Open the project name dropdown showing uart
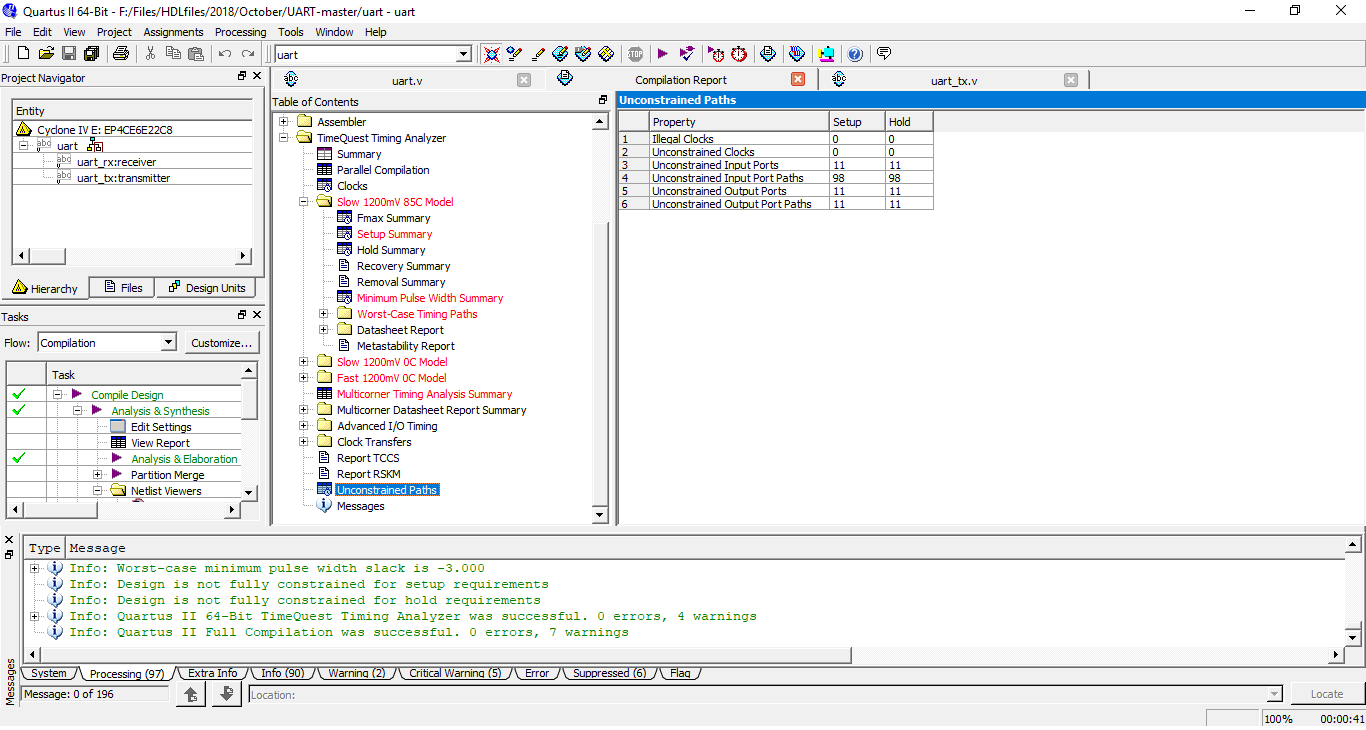Viewport: 1366px width, 730px height. (x=464, y=54)
